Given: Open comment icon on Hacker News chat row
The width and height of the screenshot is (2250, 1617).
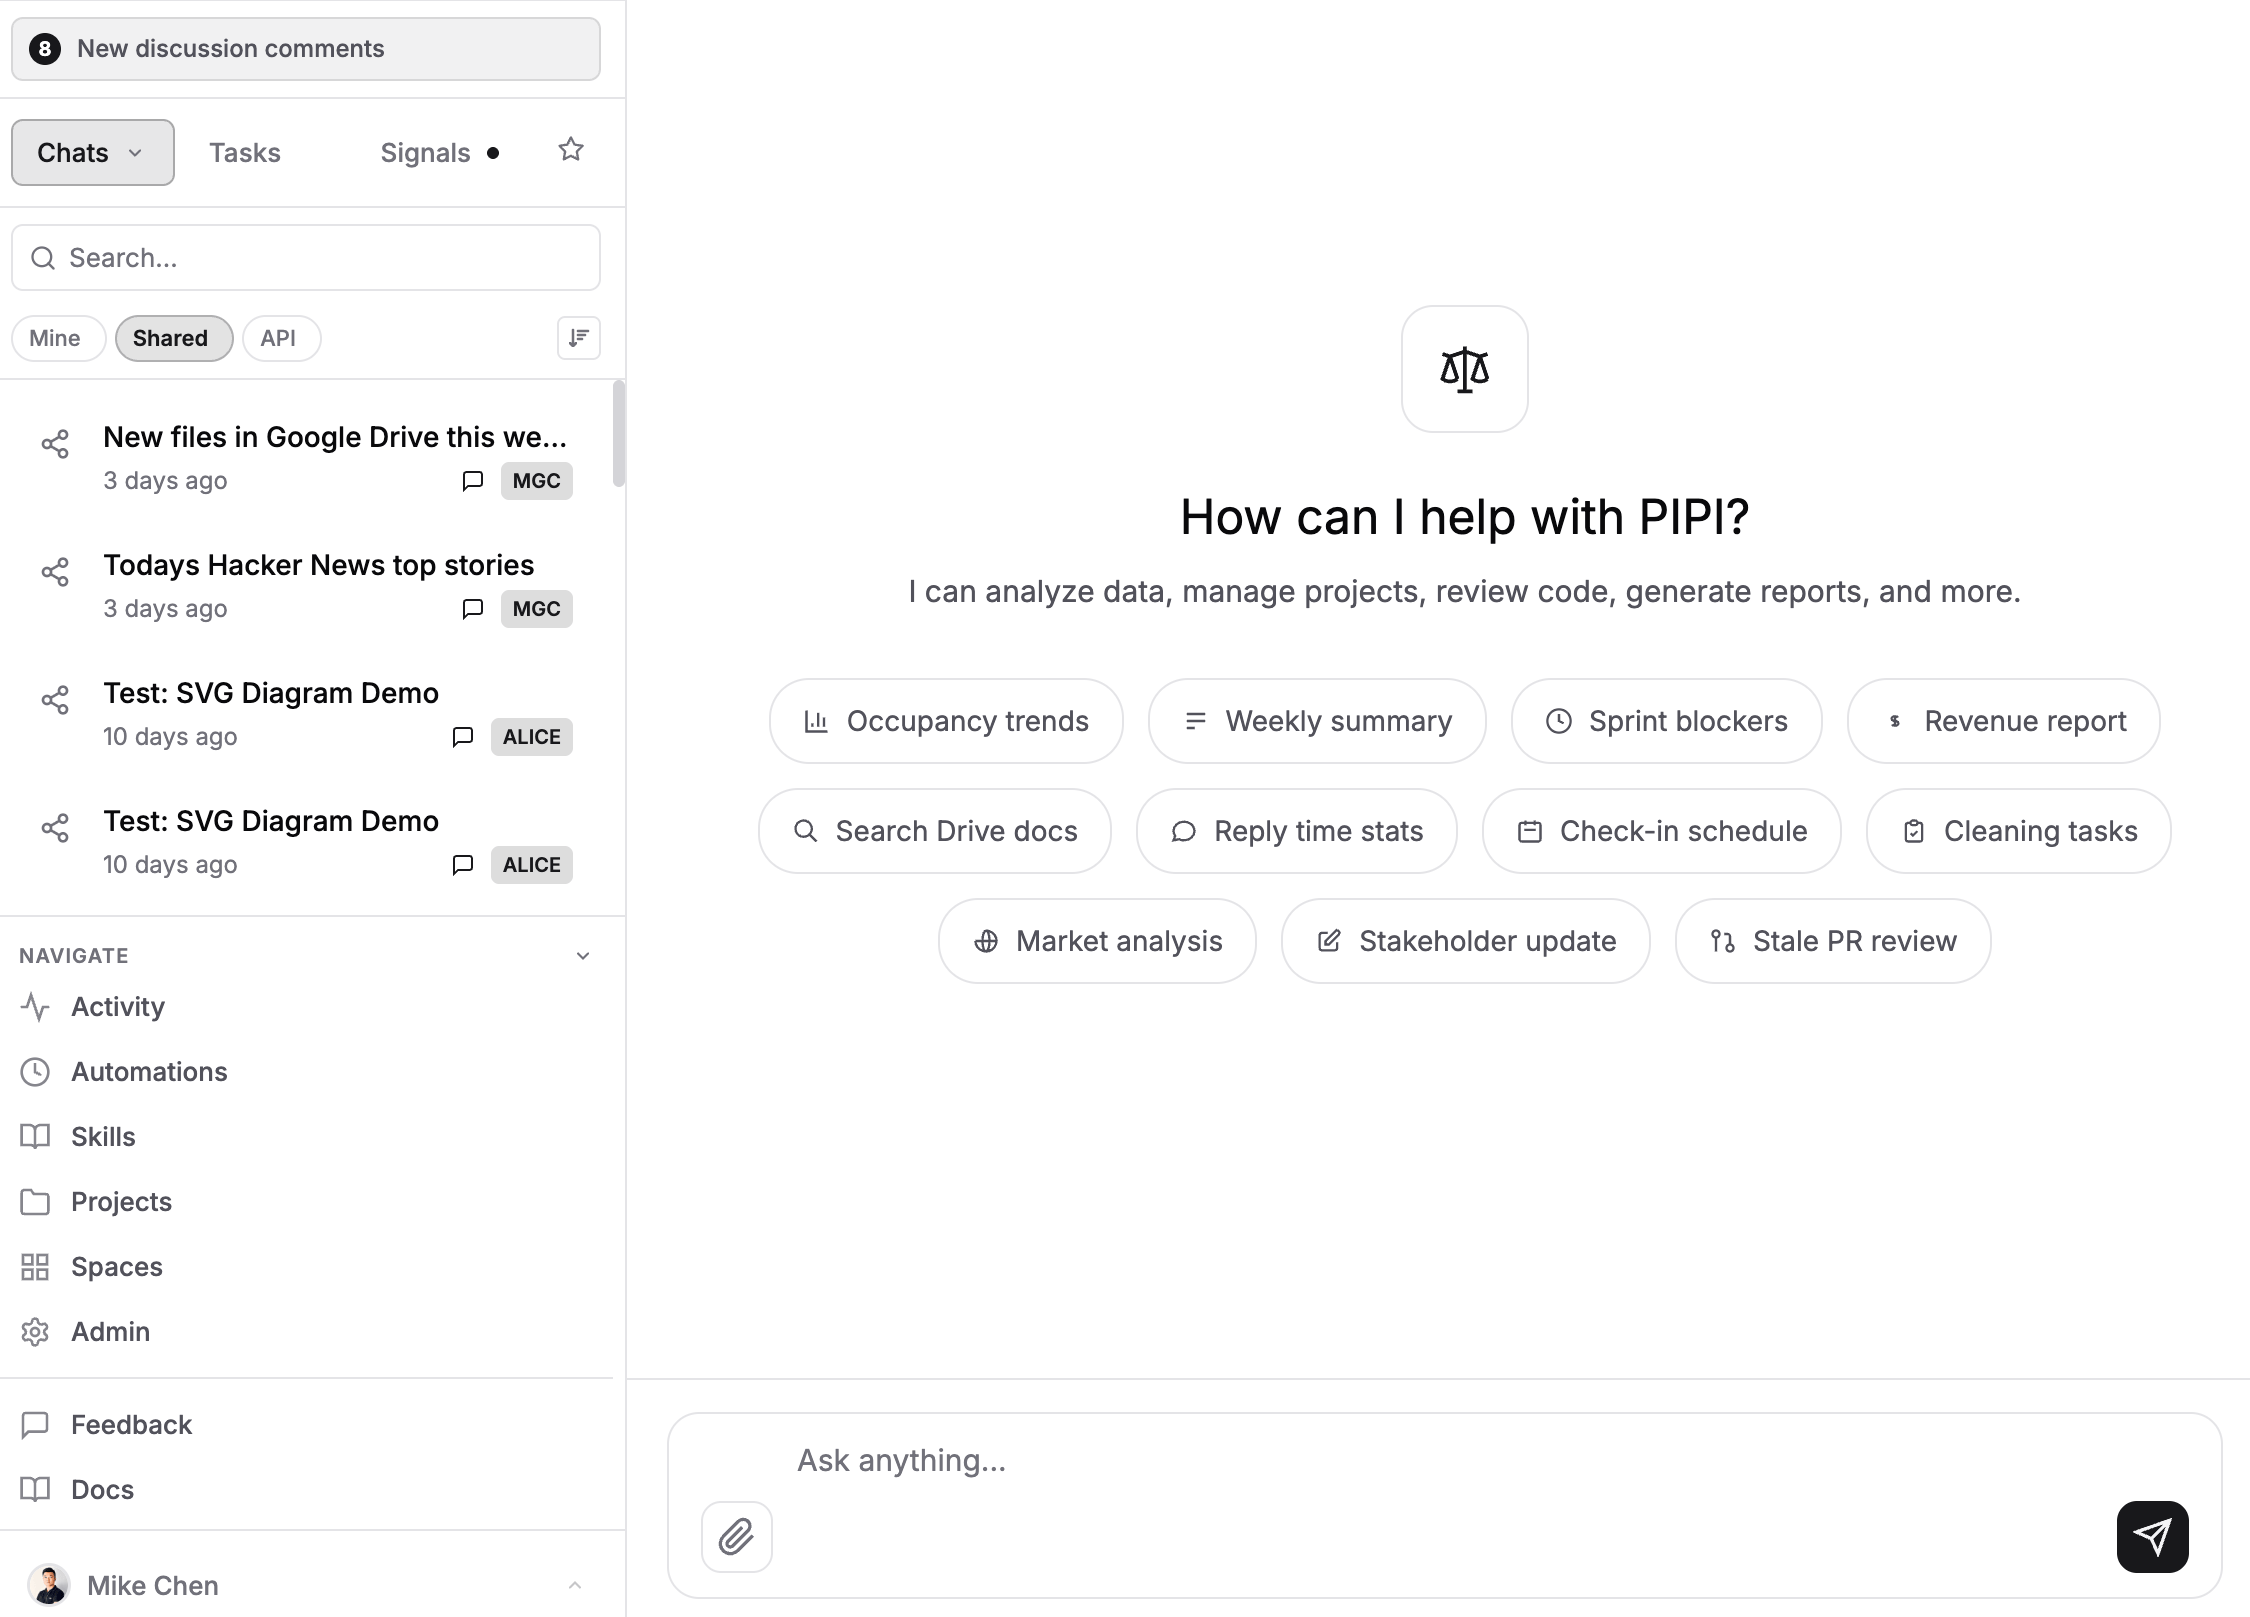Looking at the screenshot, I should point(473,608).
